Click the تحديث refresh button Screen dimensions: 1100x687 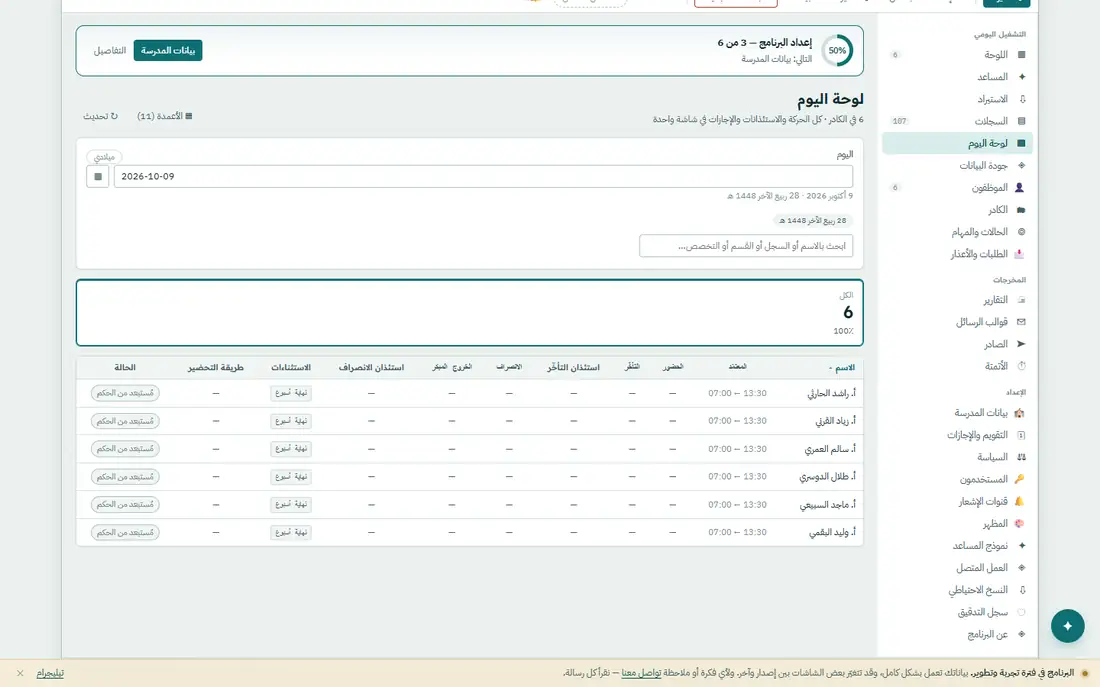pyautogui.click(x=100, y=116)
